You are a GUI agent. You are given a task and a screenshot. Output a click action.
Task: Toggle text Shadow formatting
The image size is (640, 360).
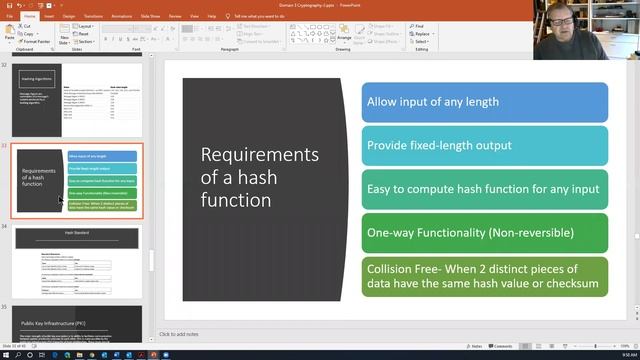tap(128, 39)
